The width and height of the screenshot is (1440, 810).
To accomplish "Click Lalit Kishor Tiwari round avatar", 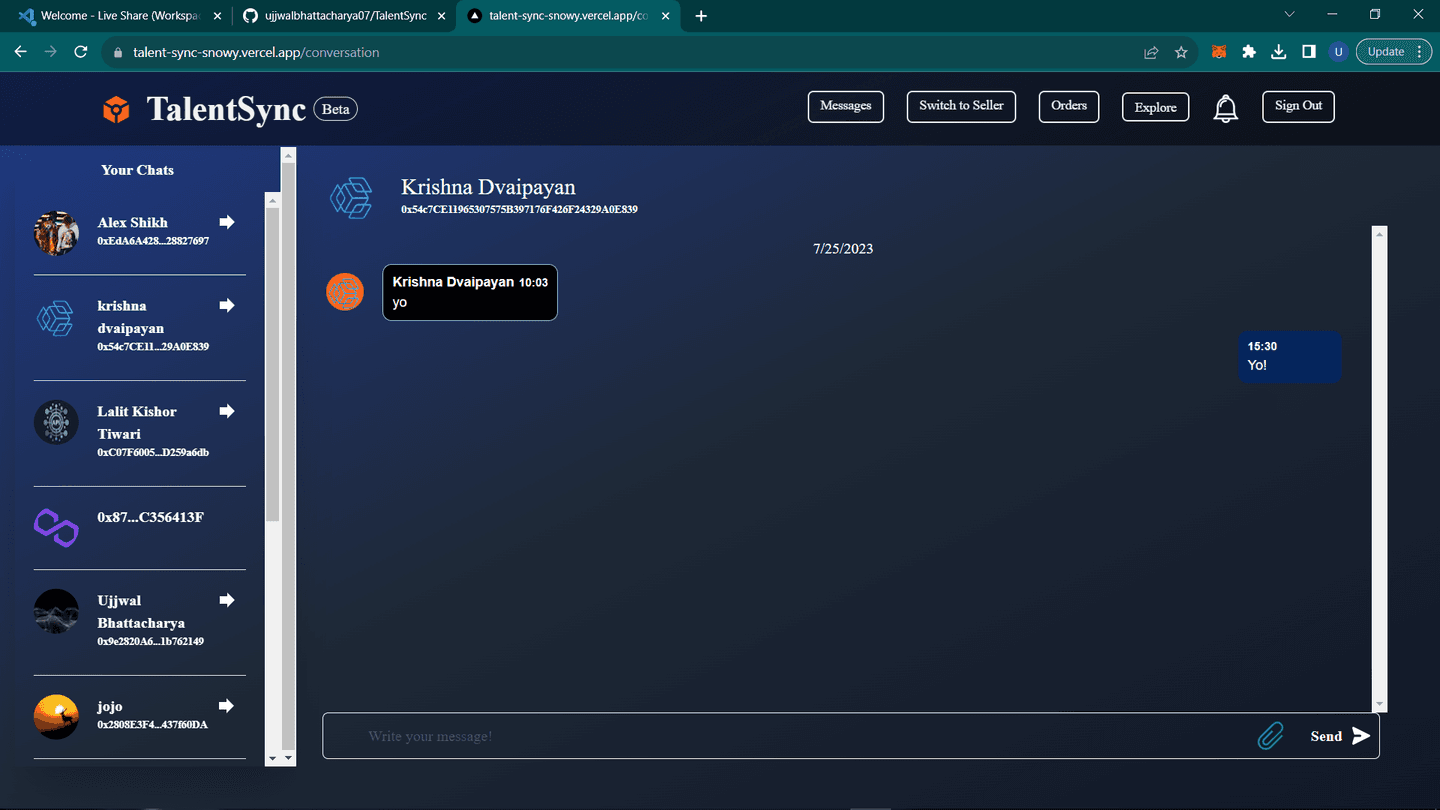I will [56, 422].
